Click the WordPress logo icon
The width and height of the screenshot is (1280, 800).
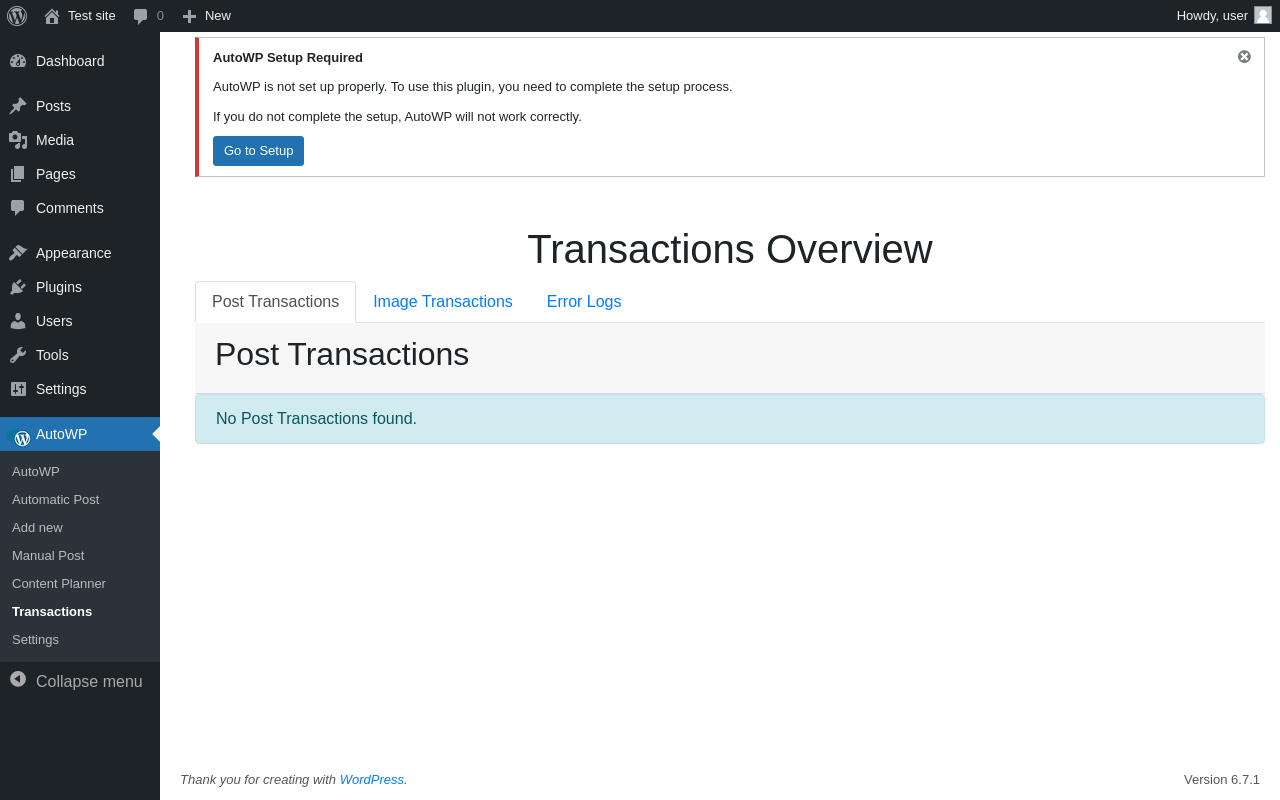(x=17, y=16)
